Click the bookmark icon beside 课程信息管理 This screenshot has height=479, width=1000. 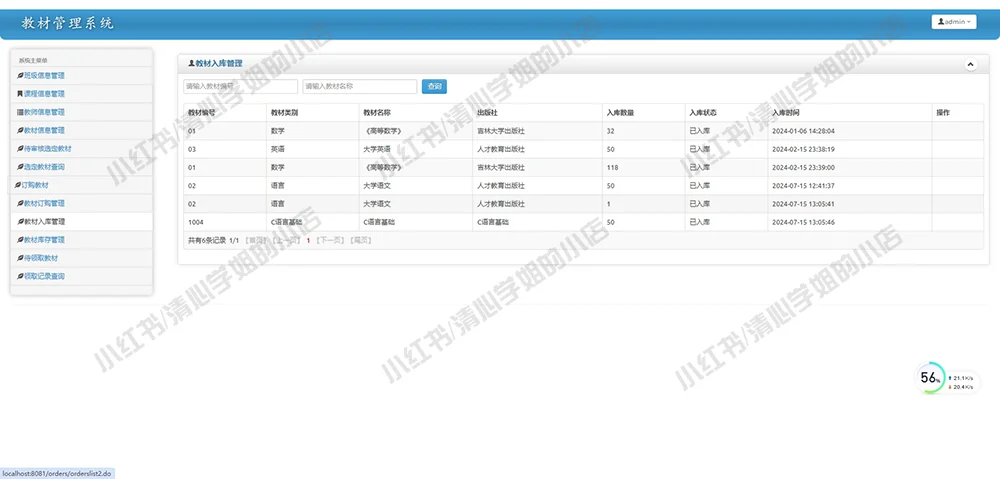tap(20, 94)
